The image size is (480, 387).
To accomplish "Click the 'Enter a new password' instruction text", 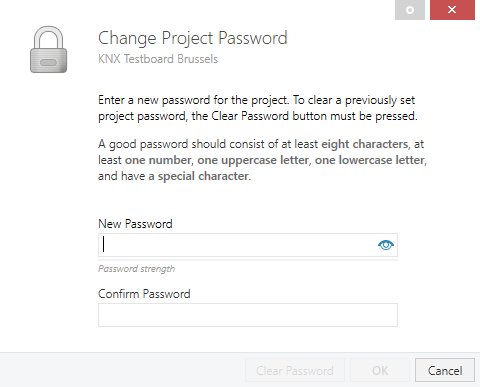I will 258,108.
